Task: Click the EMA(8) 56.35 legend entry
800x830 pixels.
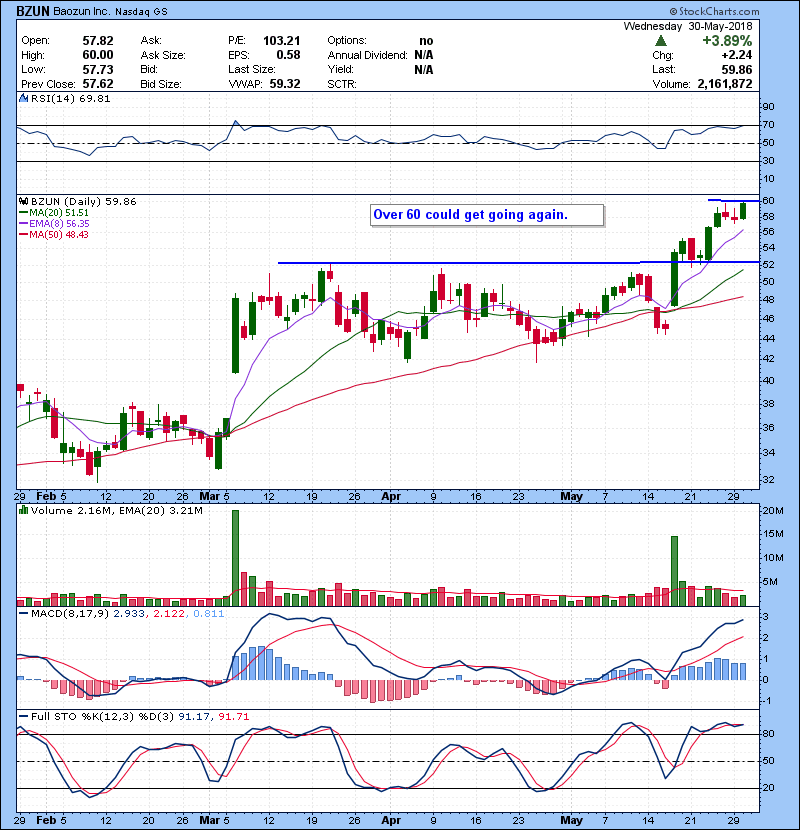Action: (55, 223)
